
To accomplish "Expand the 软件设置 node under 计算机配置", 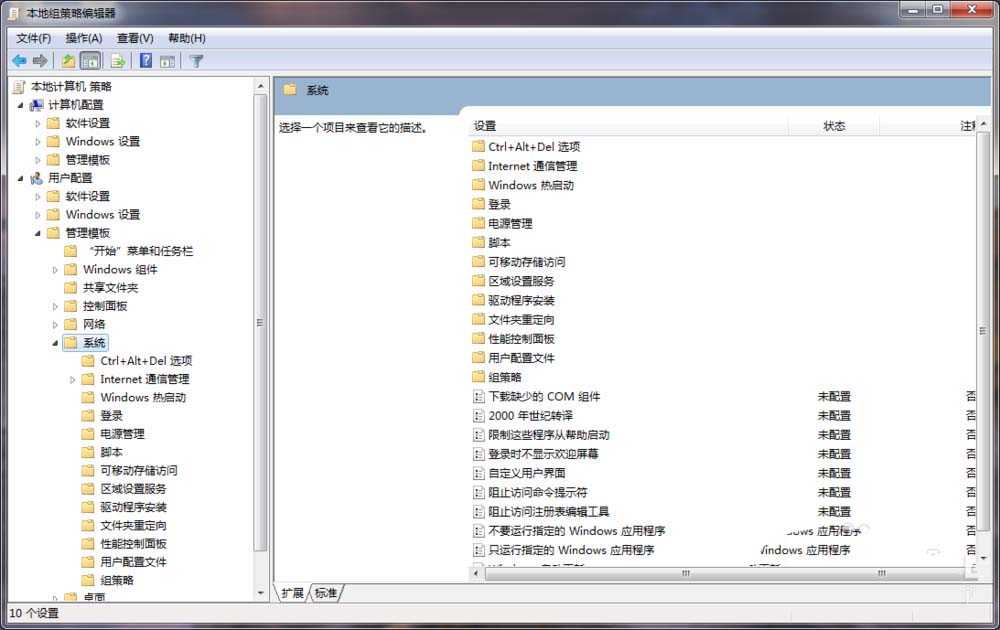I will click(36, 122).
